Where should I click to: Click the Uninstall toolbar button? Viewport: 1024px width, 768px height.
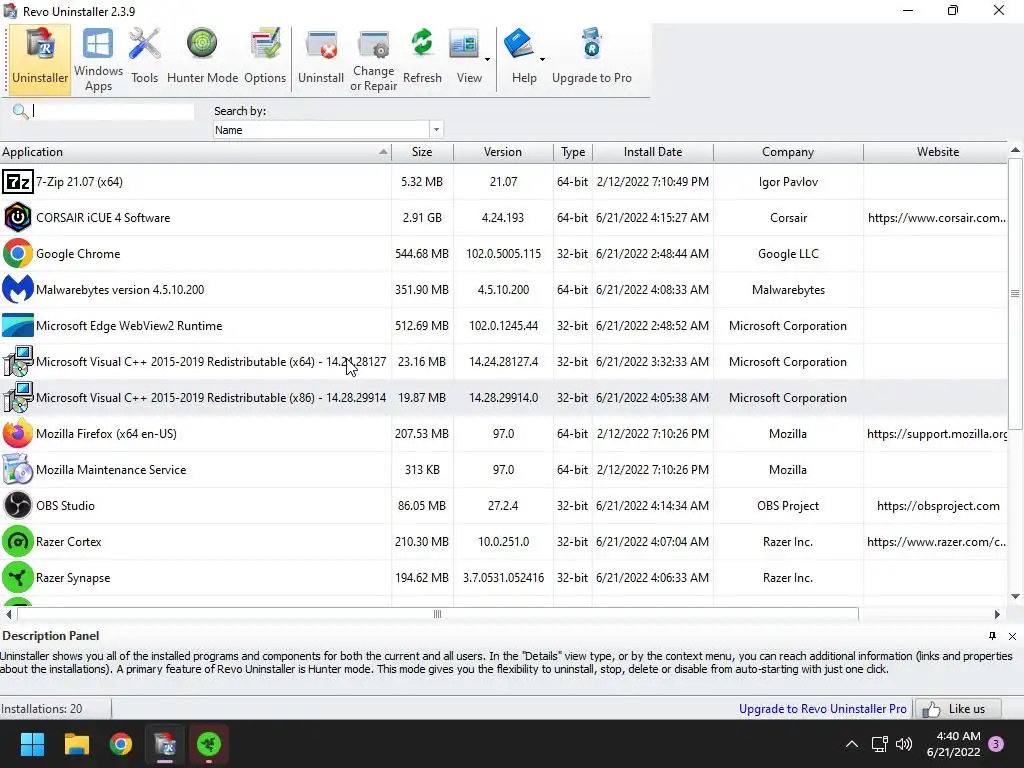tap(321, 59)
